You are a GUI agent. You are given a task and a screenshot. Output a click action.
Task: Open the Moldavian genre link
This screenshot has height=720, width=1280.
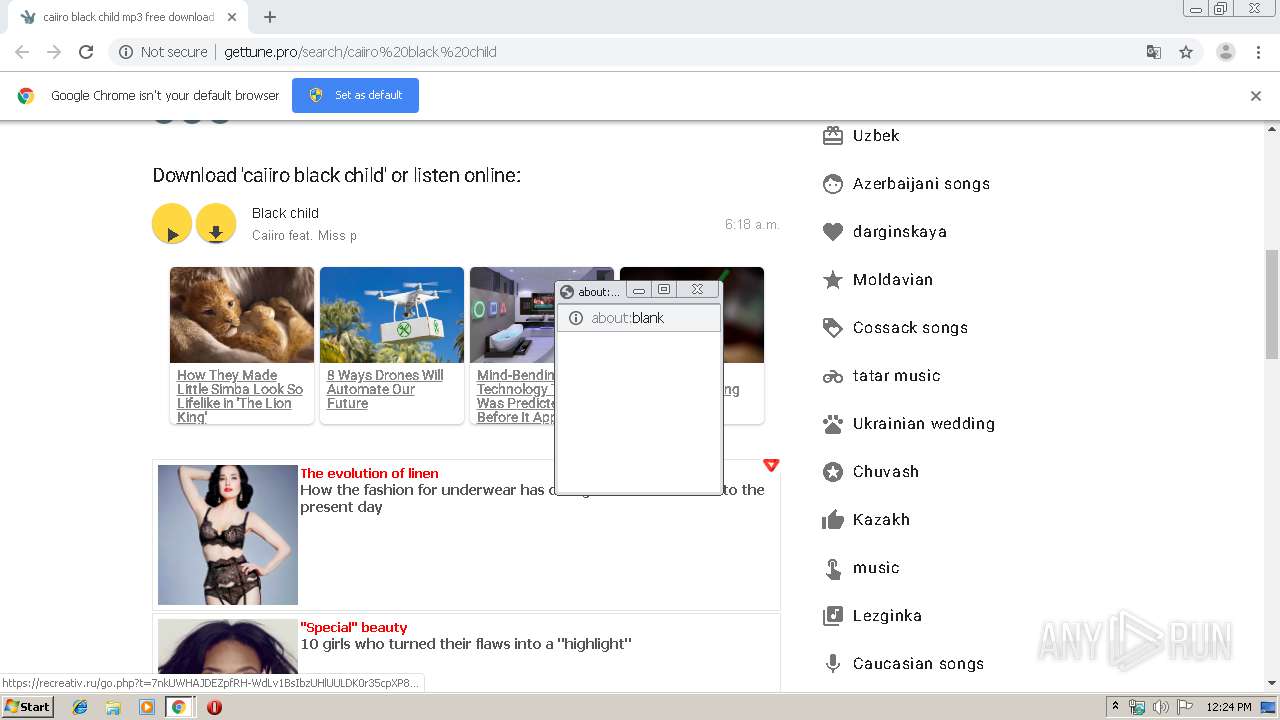[892, 280]
